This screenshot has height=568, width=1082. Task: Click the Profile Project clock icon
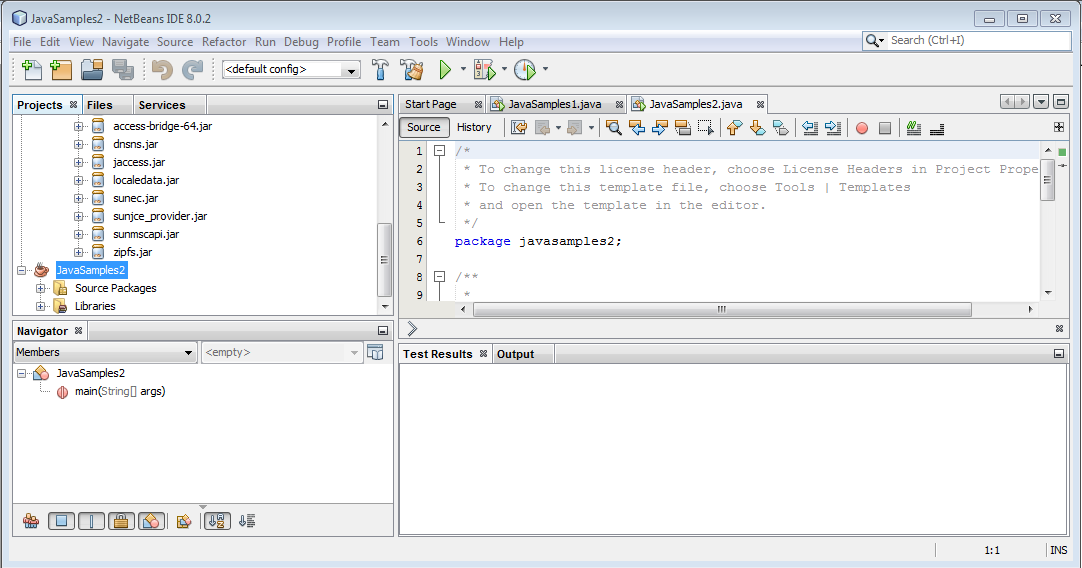[x=524, y=70]
